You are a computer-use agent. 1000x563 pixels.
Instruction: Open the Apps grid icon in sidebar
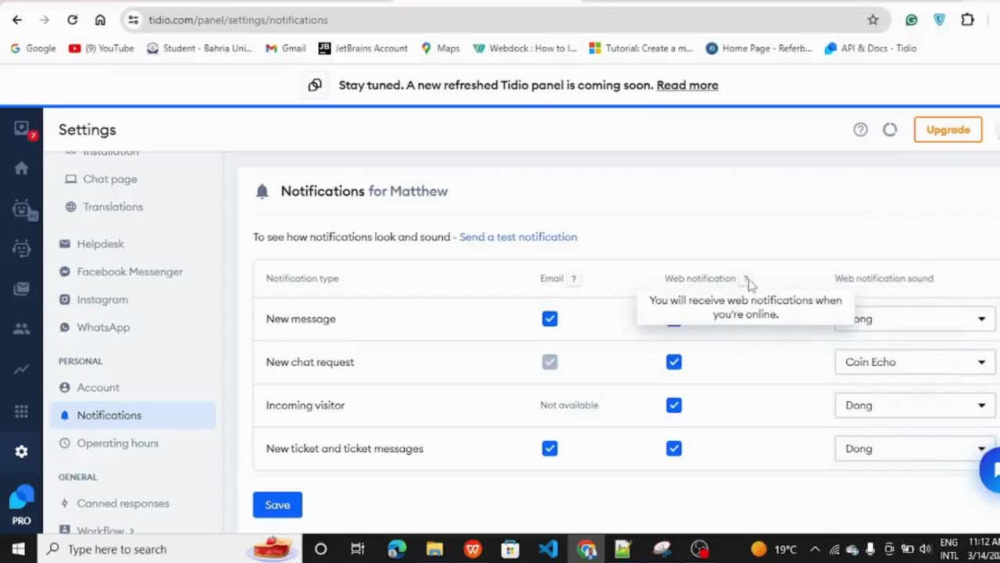tap(22, 411)
